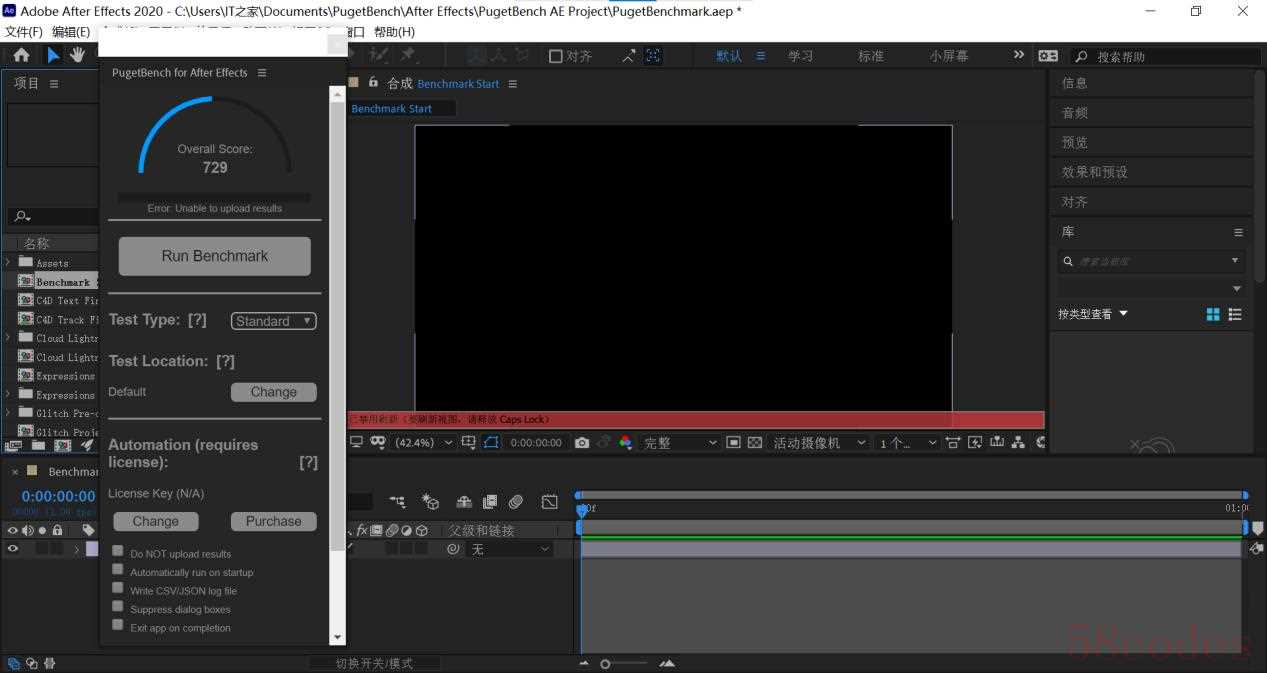Screen dimensions: 1267x673
Task: Click the show channel color icon
Action: click(x=625, y=442)
